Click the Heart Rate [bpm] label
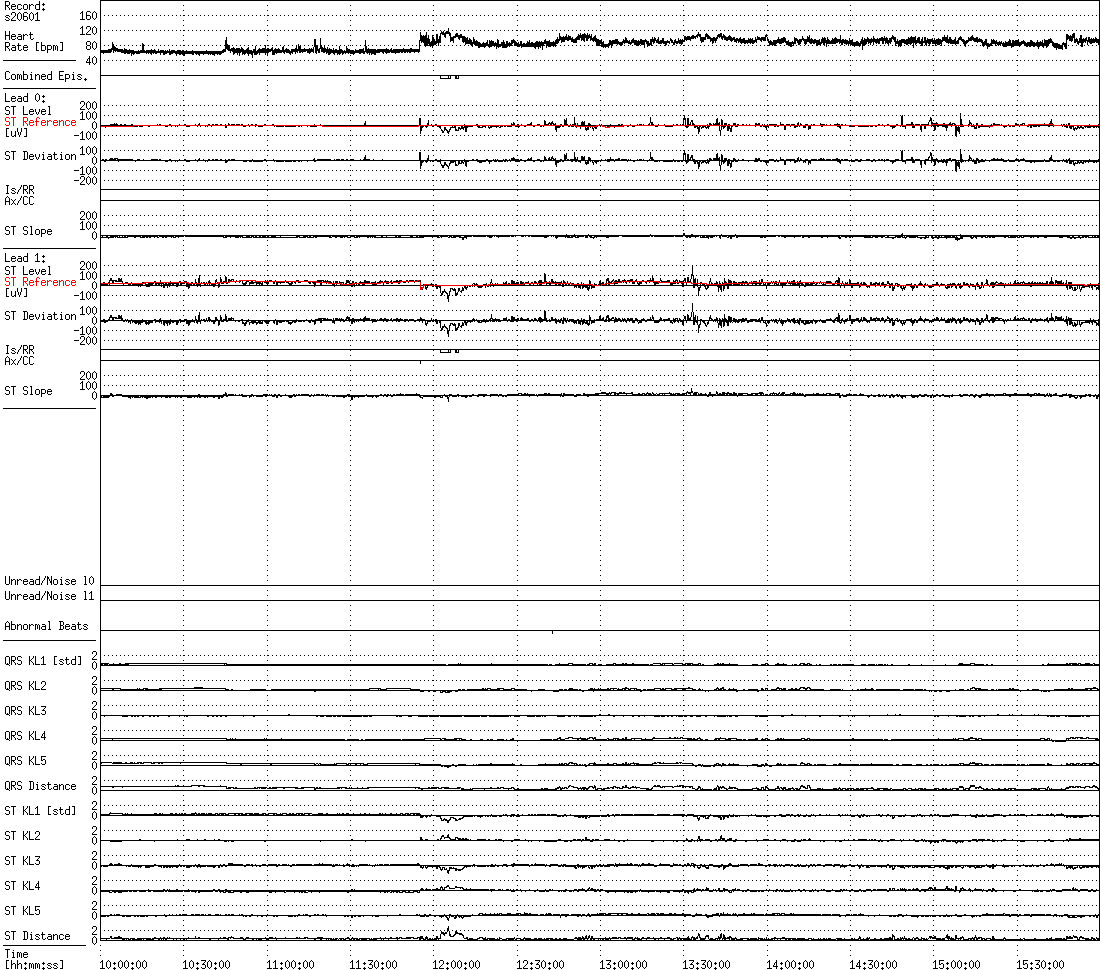The image size is (1100, 970). coord(34,41)
